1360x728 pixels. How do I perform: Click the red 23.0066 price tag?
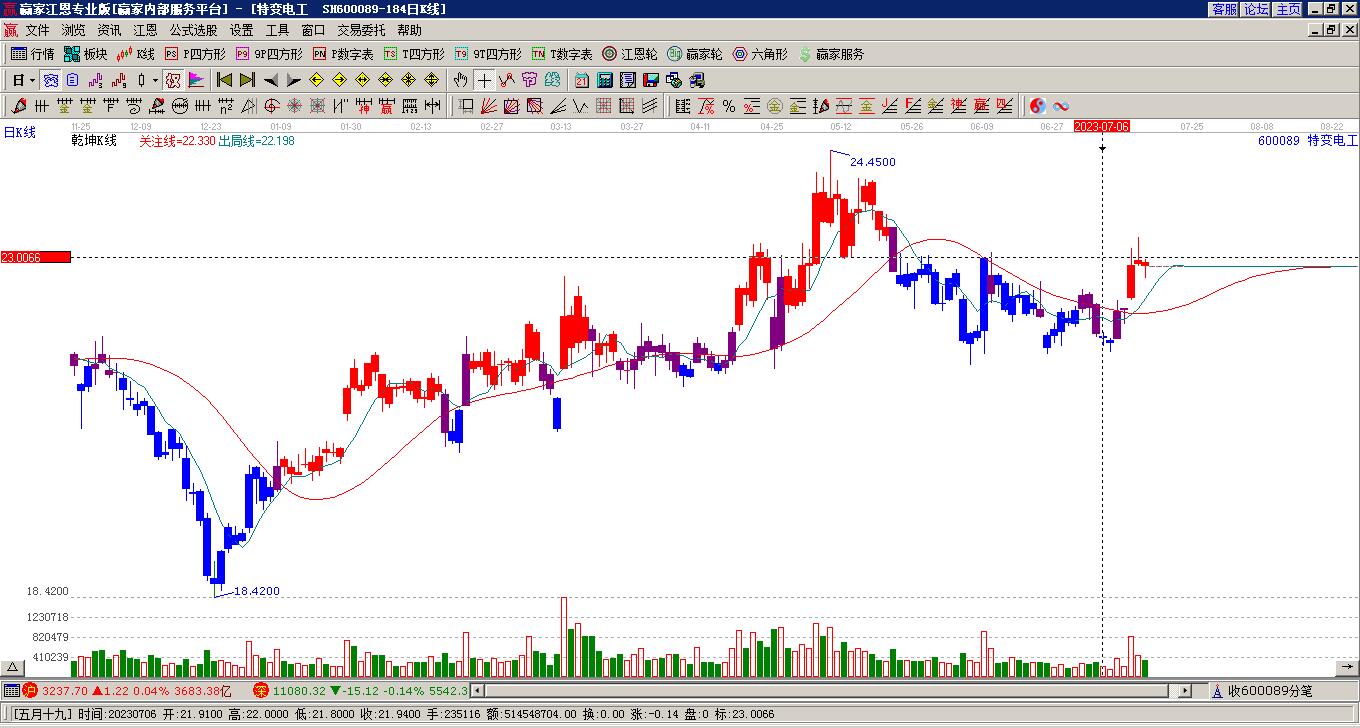(36, 257)
